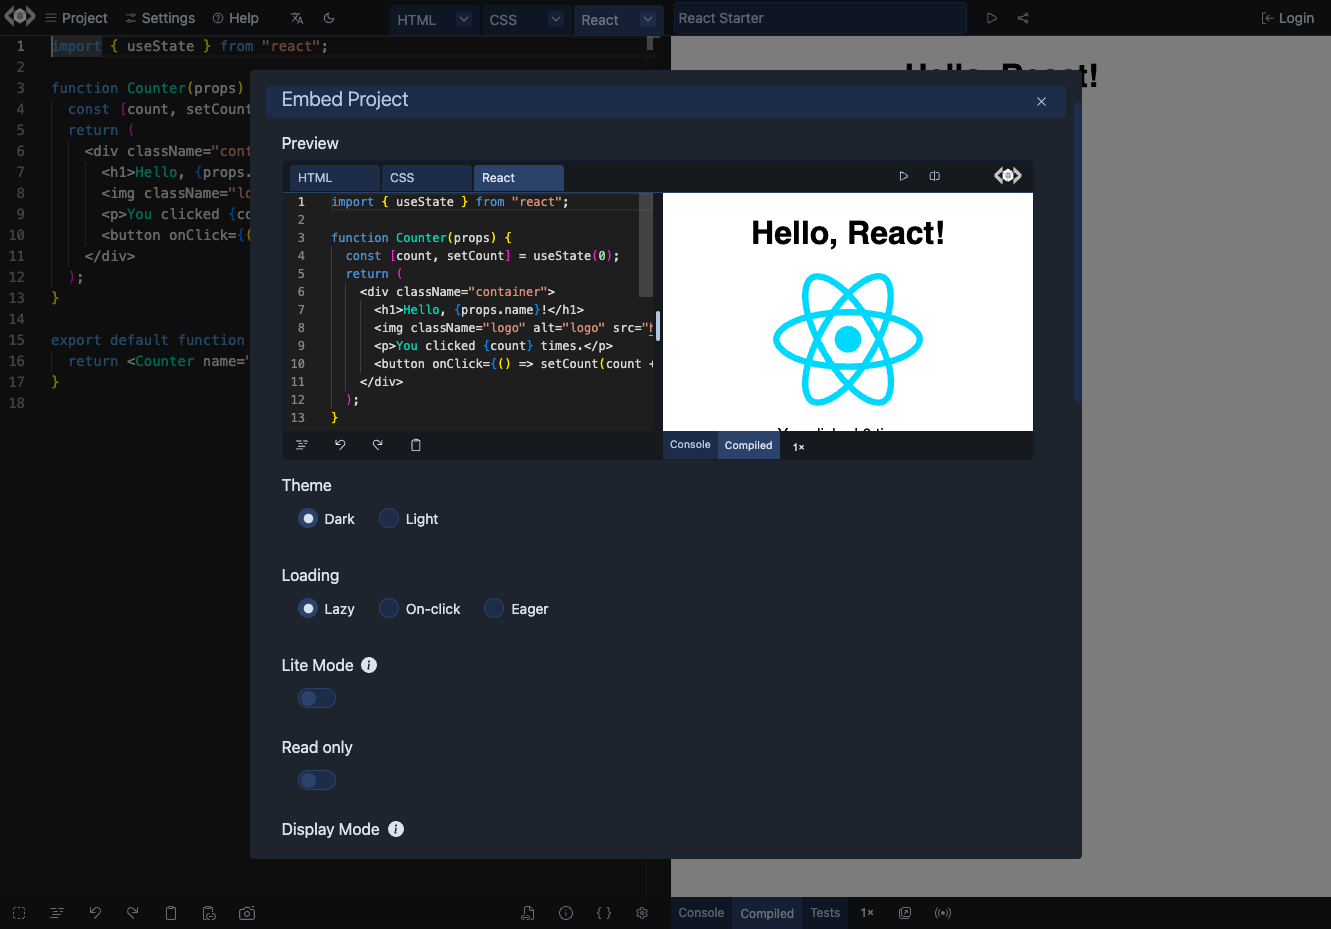Click the LiveCodes logo in embed preview
1331x929 pixels.
click(x=1008, y=176)
